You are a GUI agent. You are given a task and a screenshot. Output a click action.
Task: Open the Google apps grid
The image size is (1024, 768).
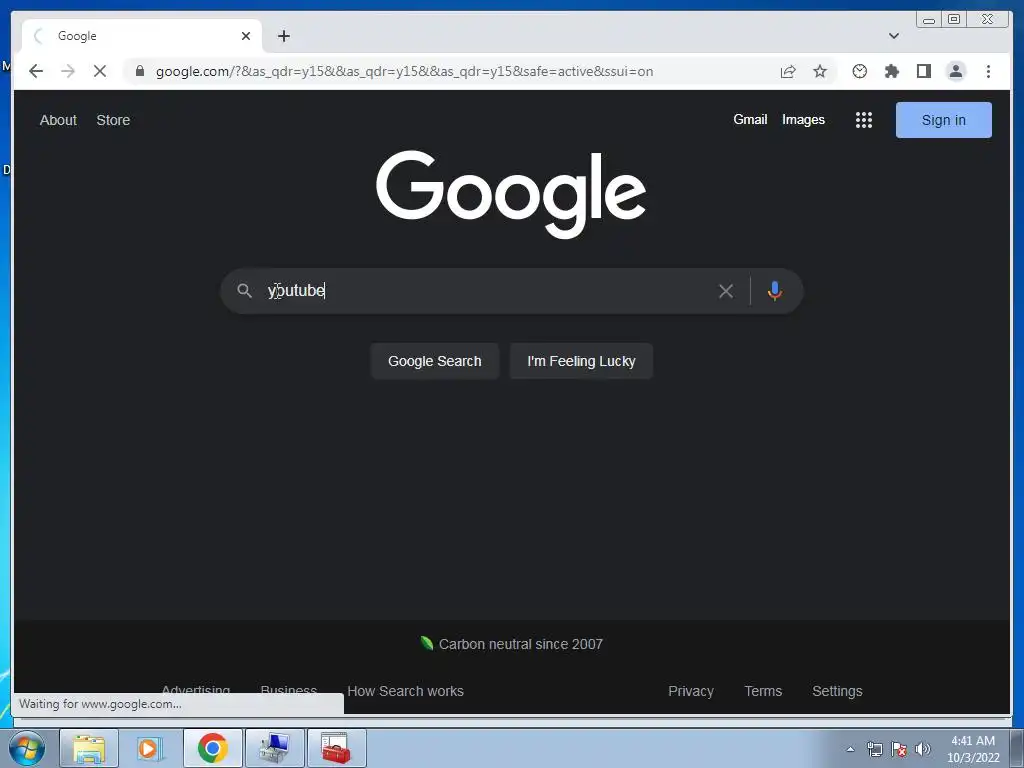pyautogui.click(x=863, y=120)
